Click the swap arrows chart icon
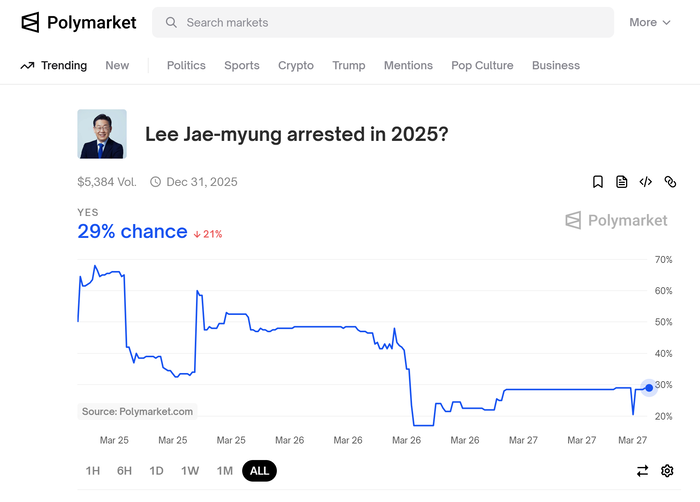 click(643, 471)
